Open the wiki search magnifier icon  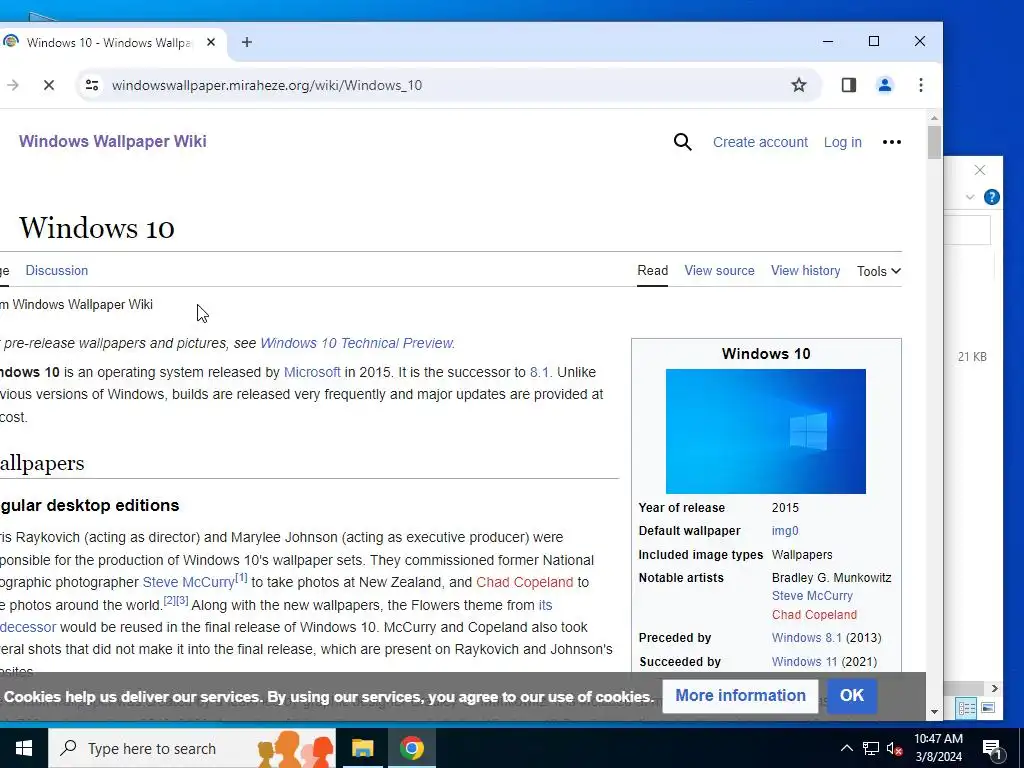[x=682, y=142]
